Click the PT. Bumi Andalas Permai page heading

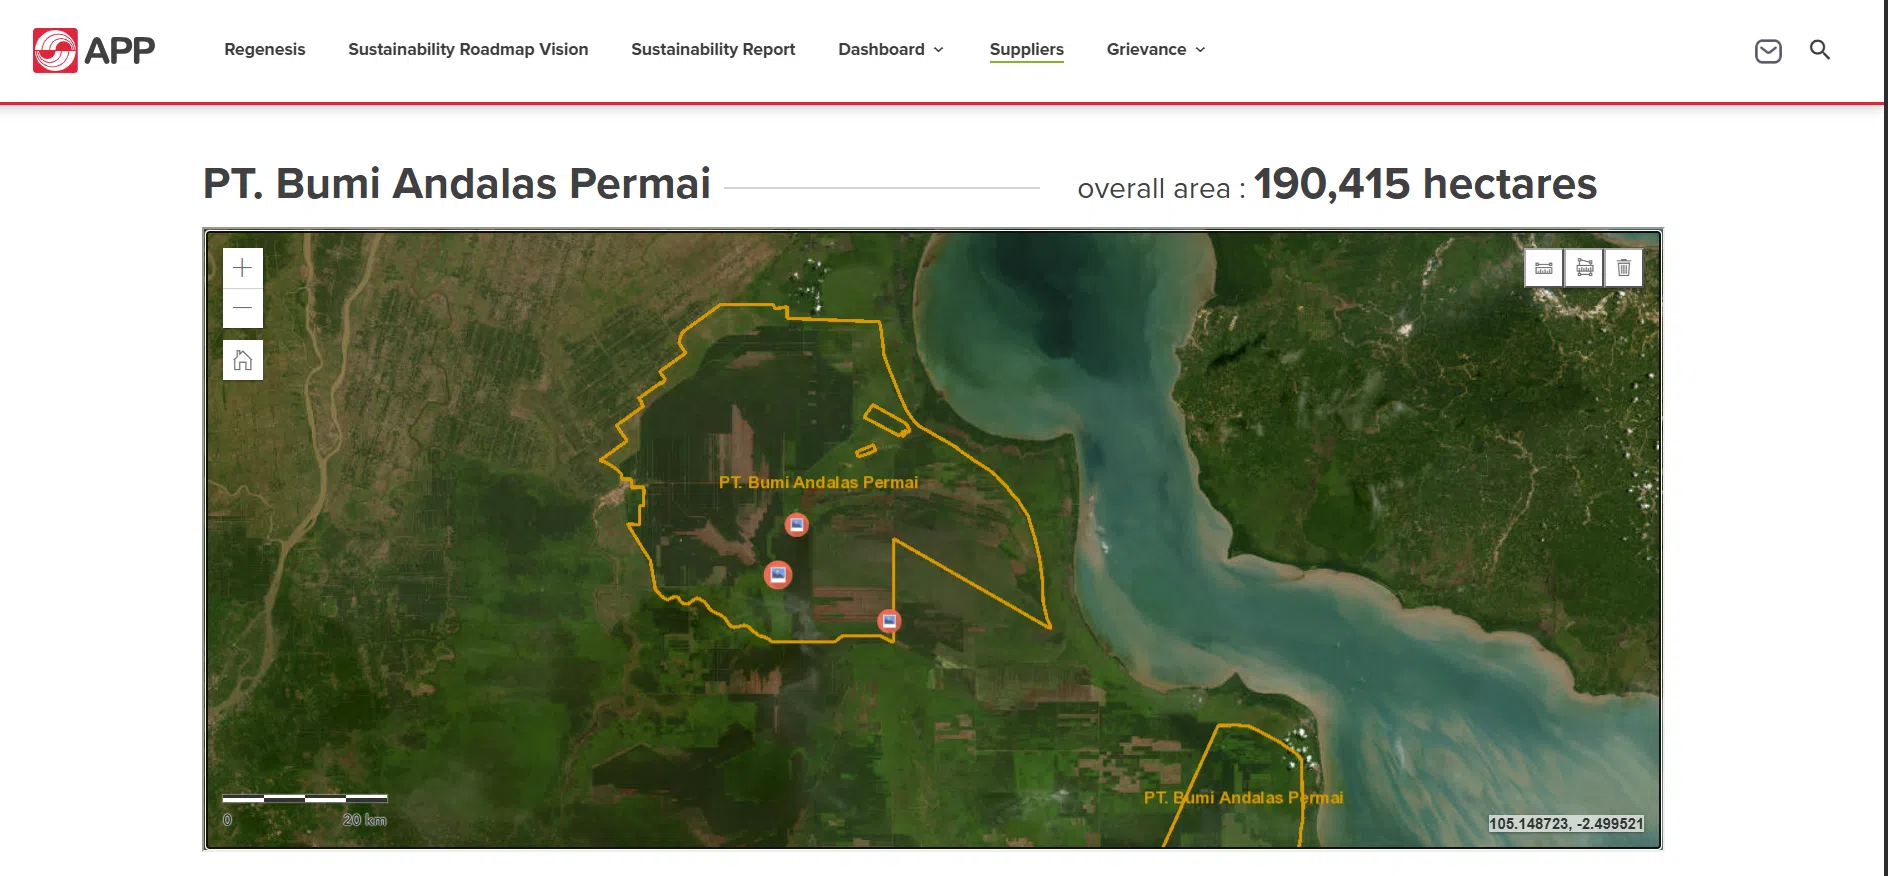[x=457, y=184]
